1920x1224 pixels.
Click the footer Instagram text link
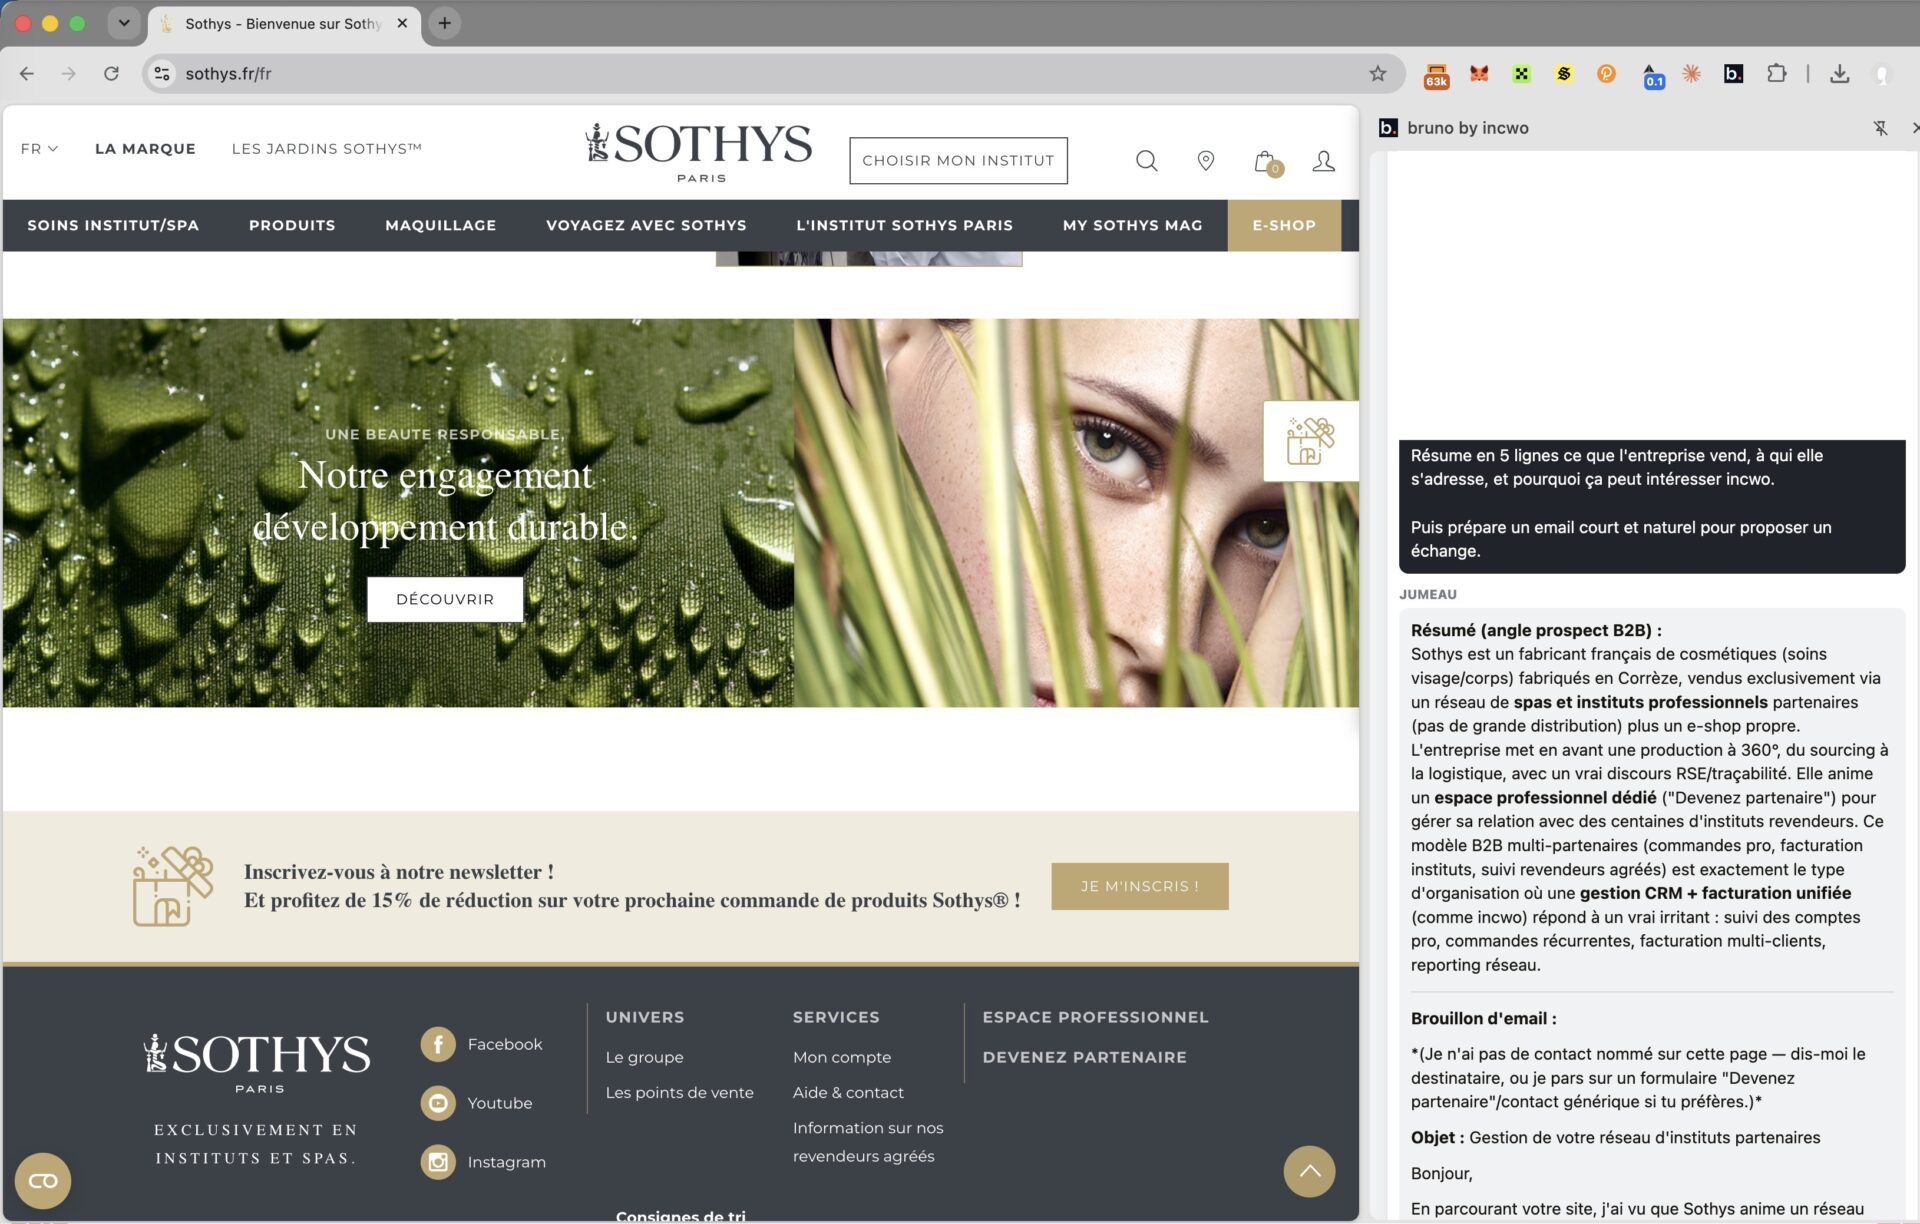pyautogui.click(x=507, y=1162)
